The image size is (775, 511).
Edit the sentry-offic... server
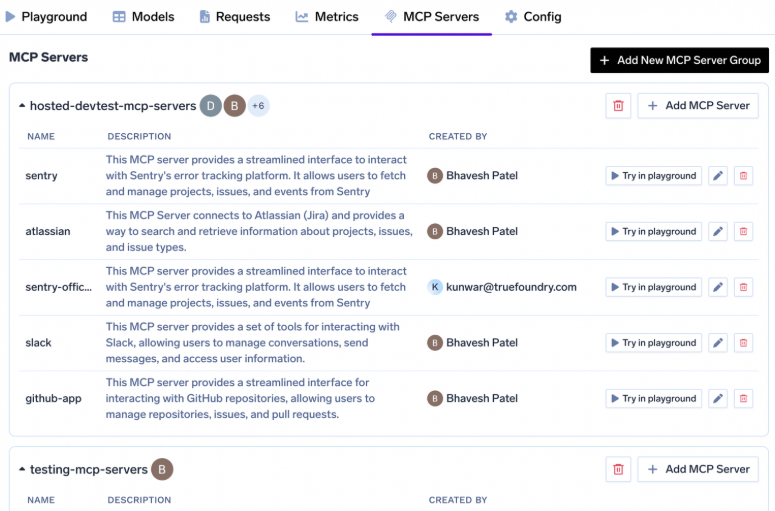tap(718, 287)
